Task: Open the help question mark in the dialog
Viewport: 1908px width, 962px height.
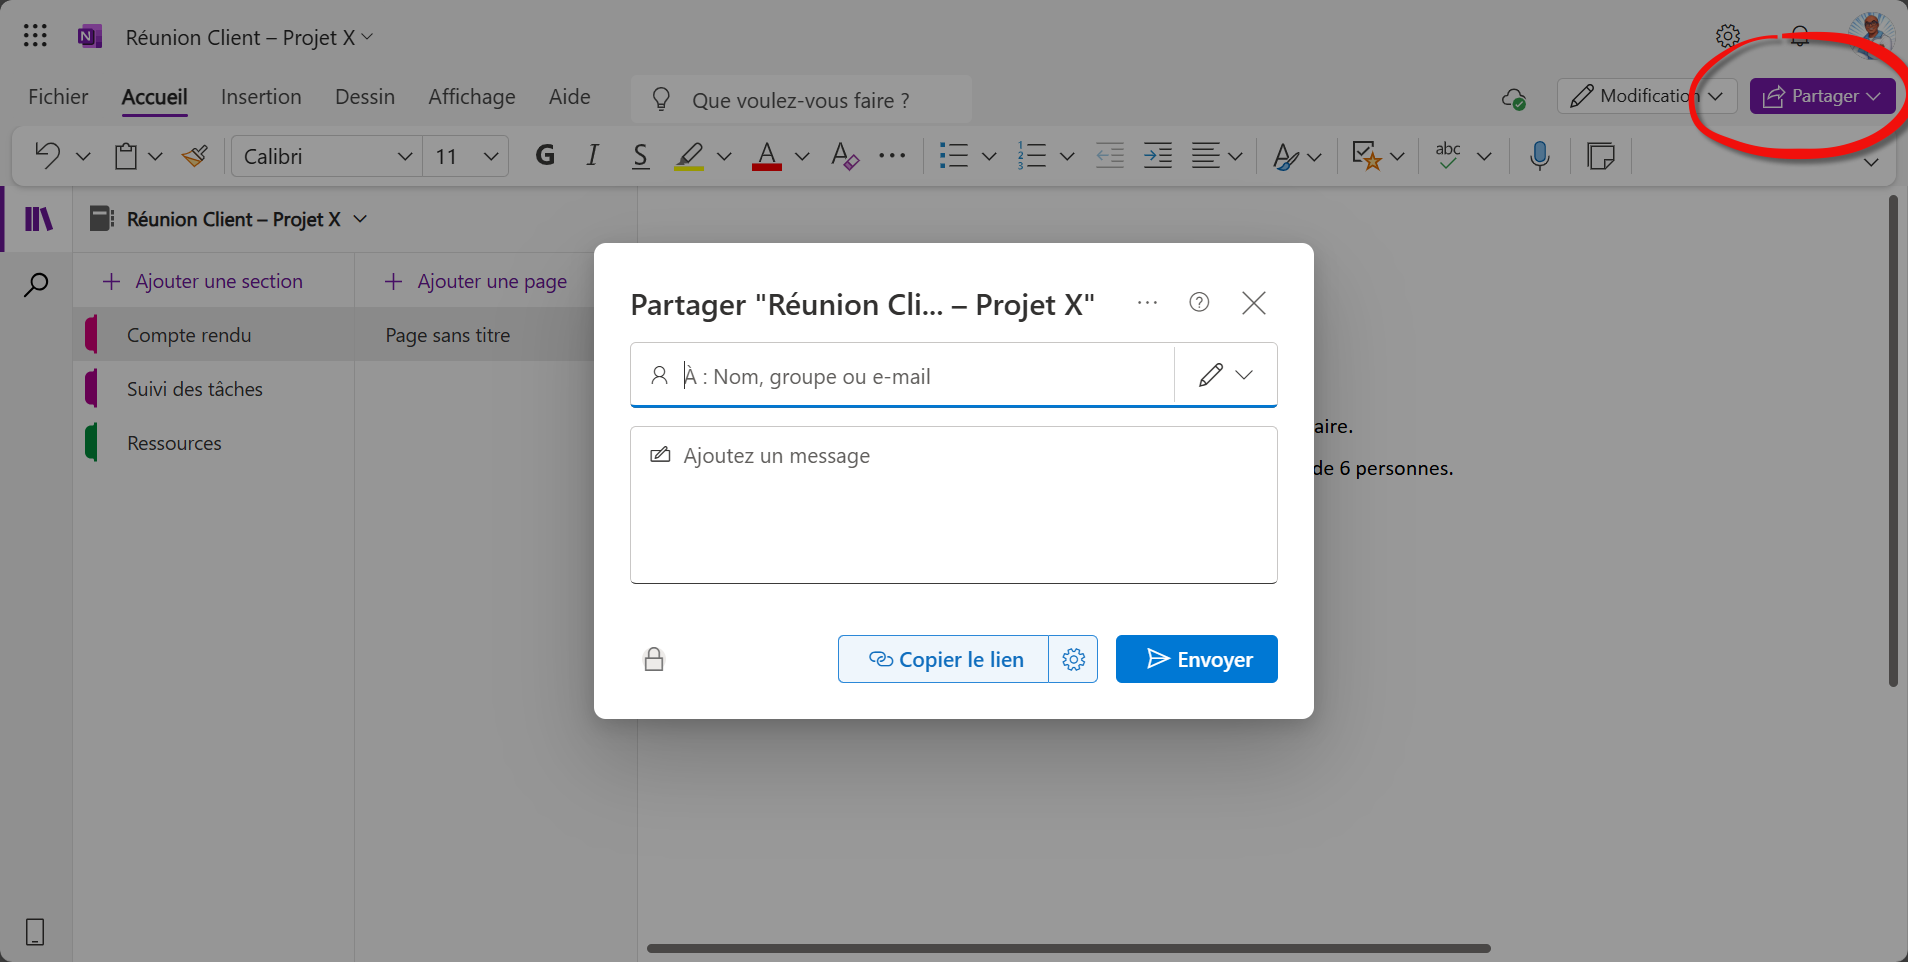Action: tap(1199, 303)
